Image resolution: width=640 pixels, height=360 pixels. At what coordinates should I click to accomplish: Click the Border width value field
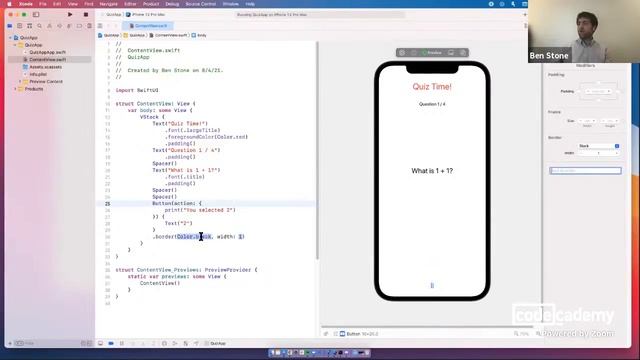[599, 153]
